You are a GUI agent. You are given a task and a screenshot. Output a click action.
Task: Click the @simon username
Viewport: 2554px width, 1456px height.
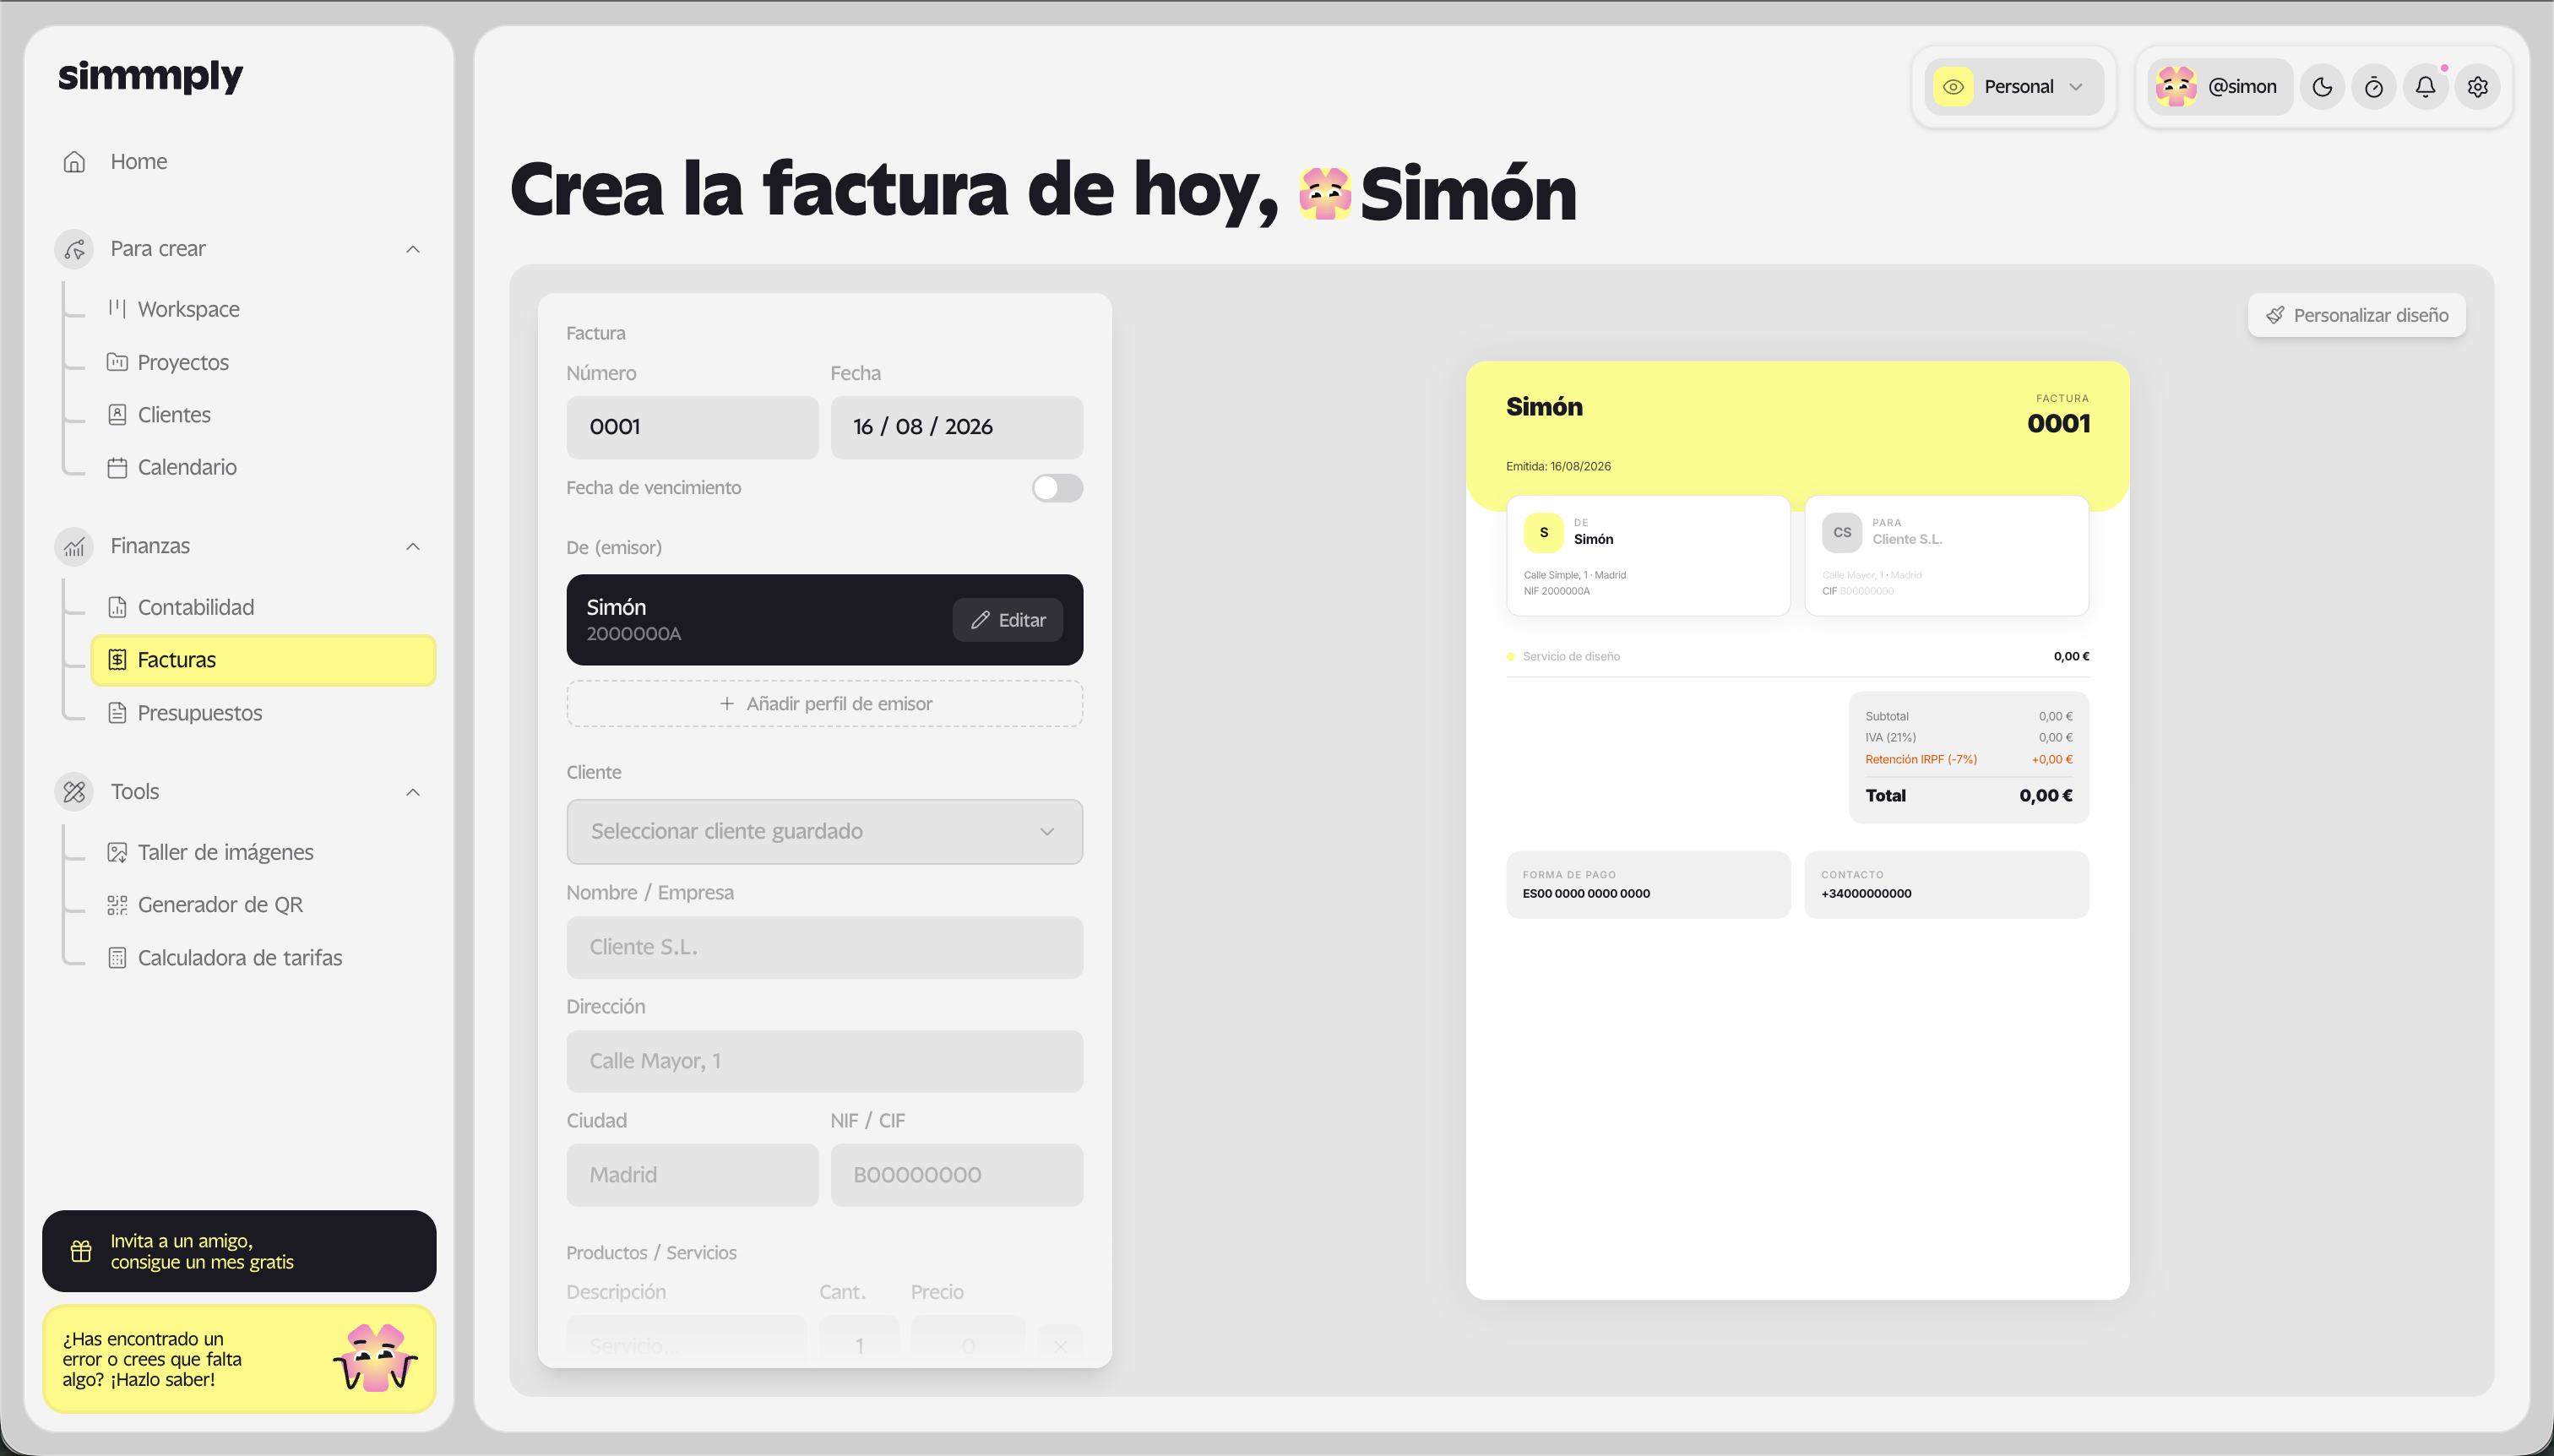pyautogui.click(x=2242, y=87)
